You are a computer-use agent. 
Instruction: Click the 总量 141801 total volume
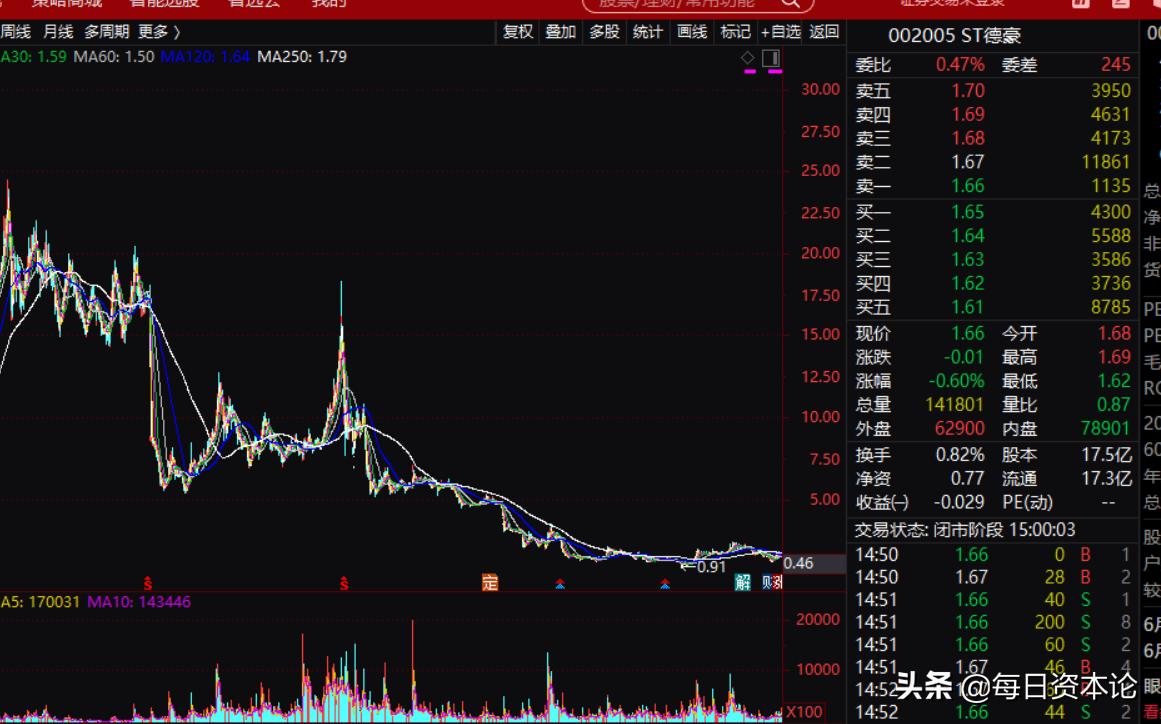click(954, 405)
